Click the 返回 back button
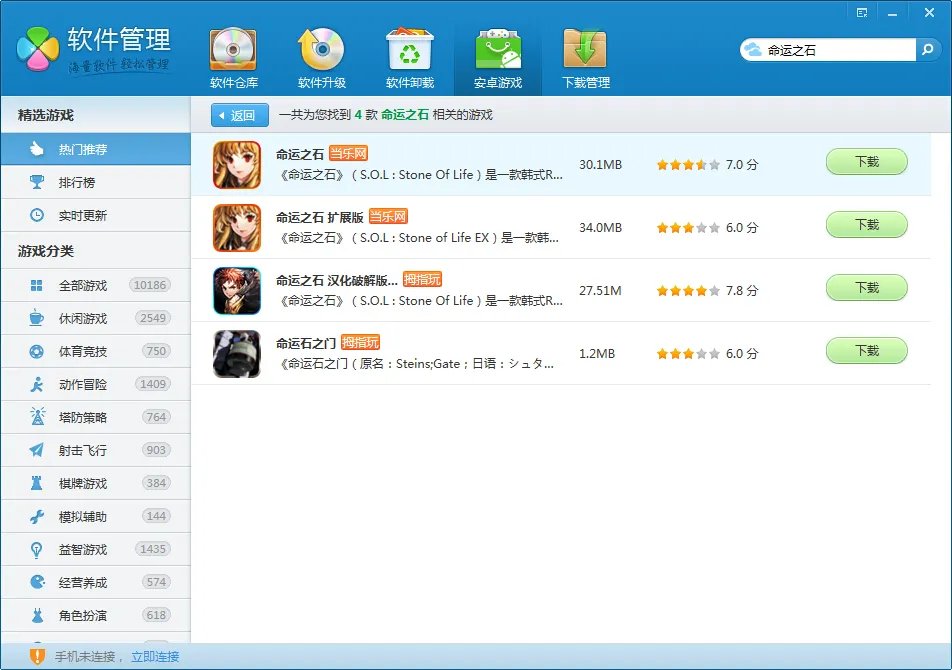The width and height of the screenshot is (952, 670). [237, 115]
